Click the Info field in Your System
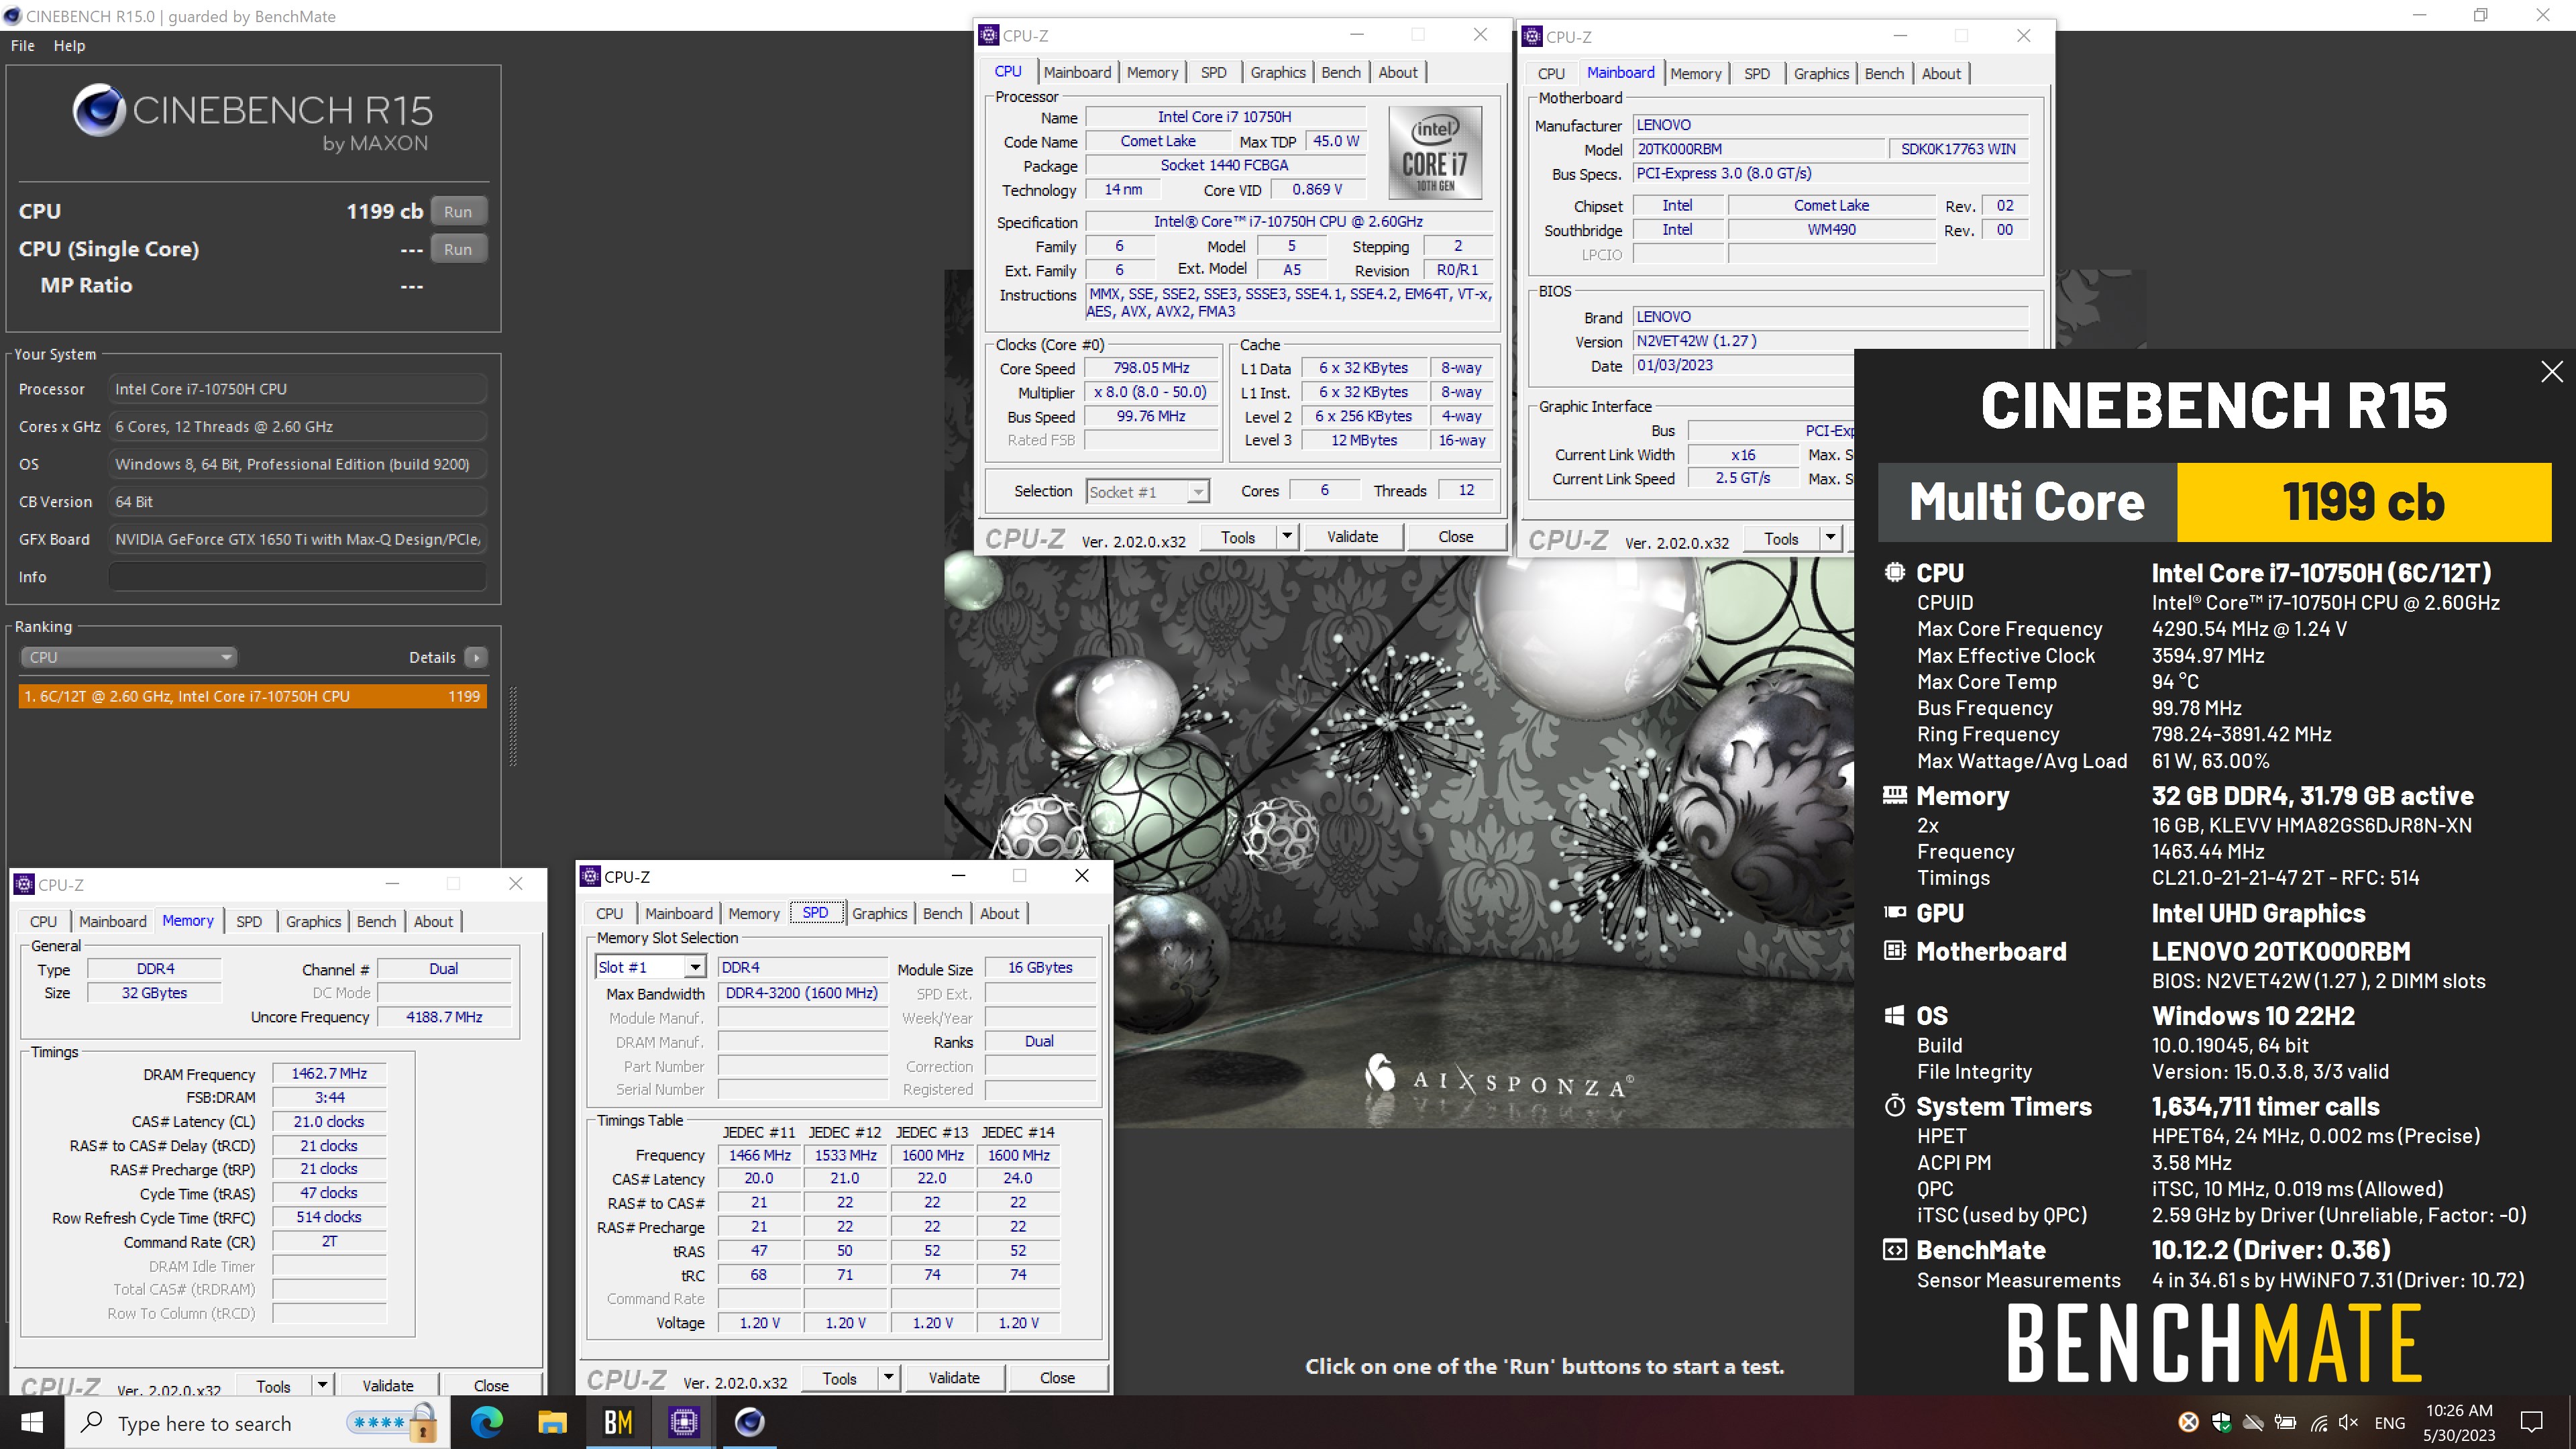Viewport: 2576px width, 1449px height. coord(297,577)
